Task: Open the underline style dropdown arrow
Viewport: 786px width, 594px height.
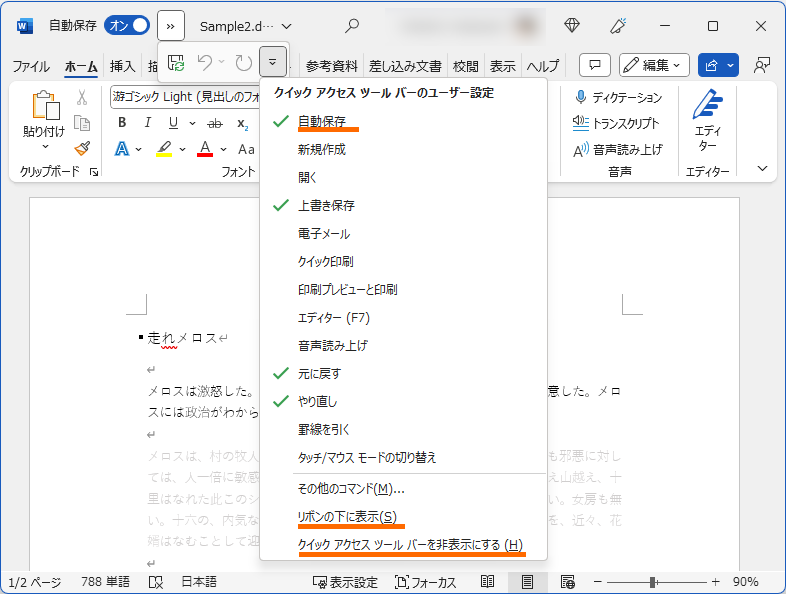Action: 192,123
